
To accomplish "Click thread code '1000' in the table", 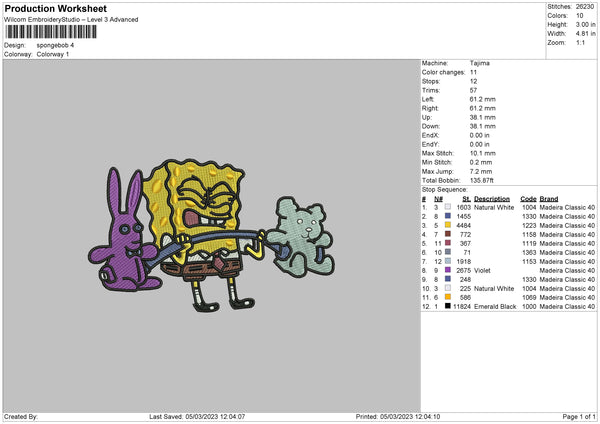I will point(529,306).
